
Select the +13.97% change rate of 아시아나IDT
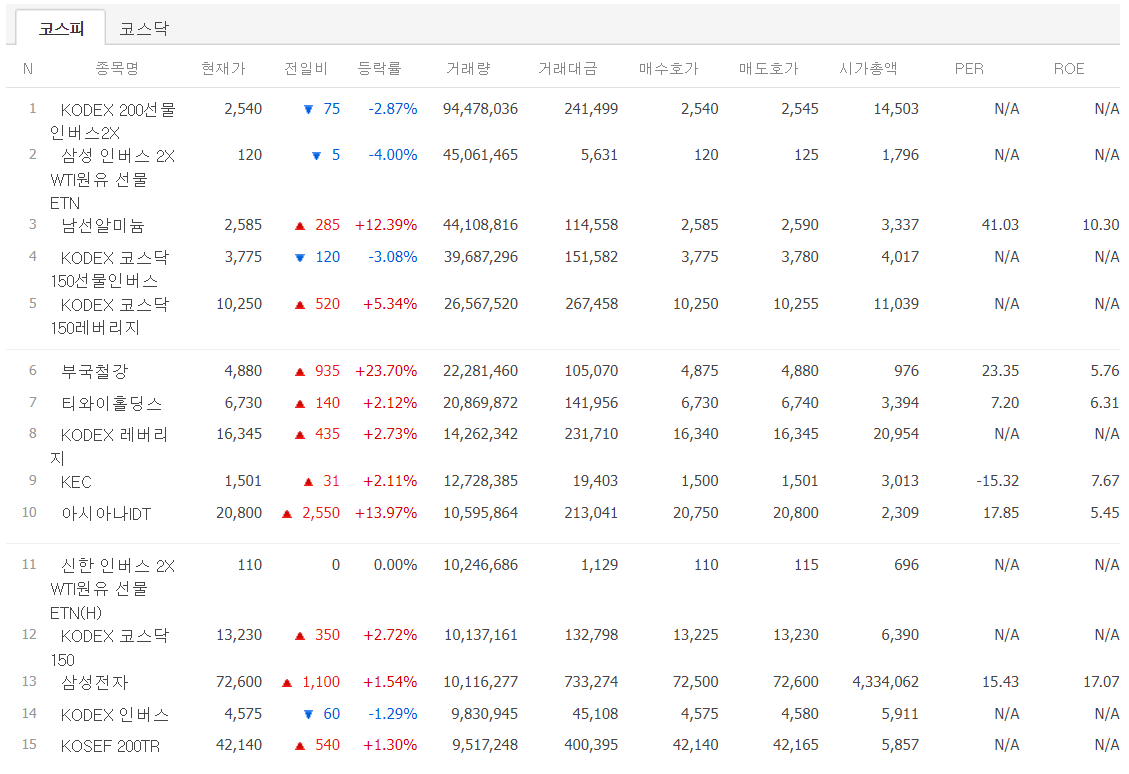click(x=386, y=513)
